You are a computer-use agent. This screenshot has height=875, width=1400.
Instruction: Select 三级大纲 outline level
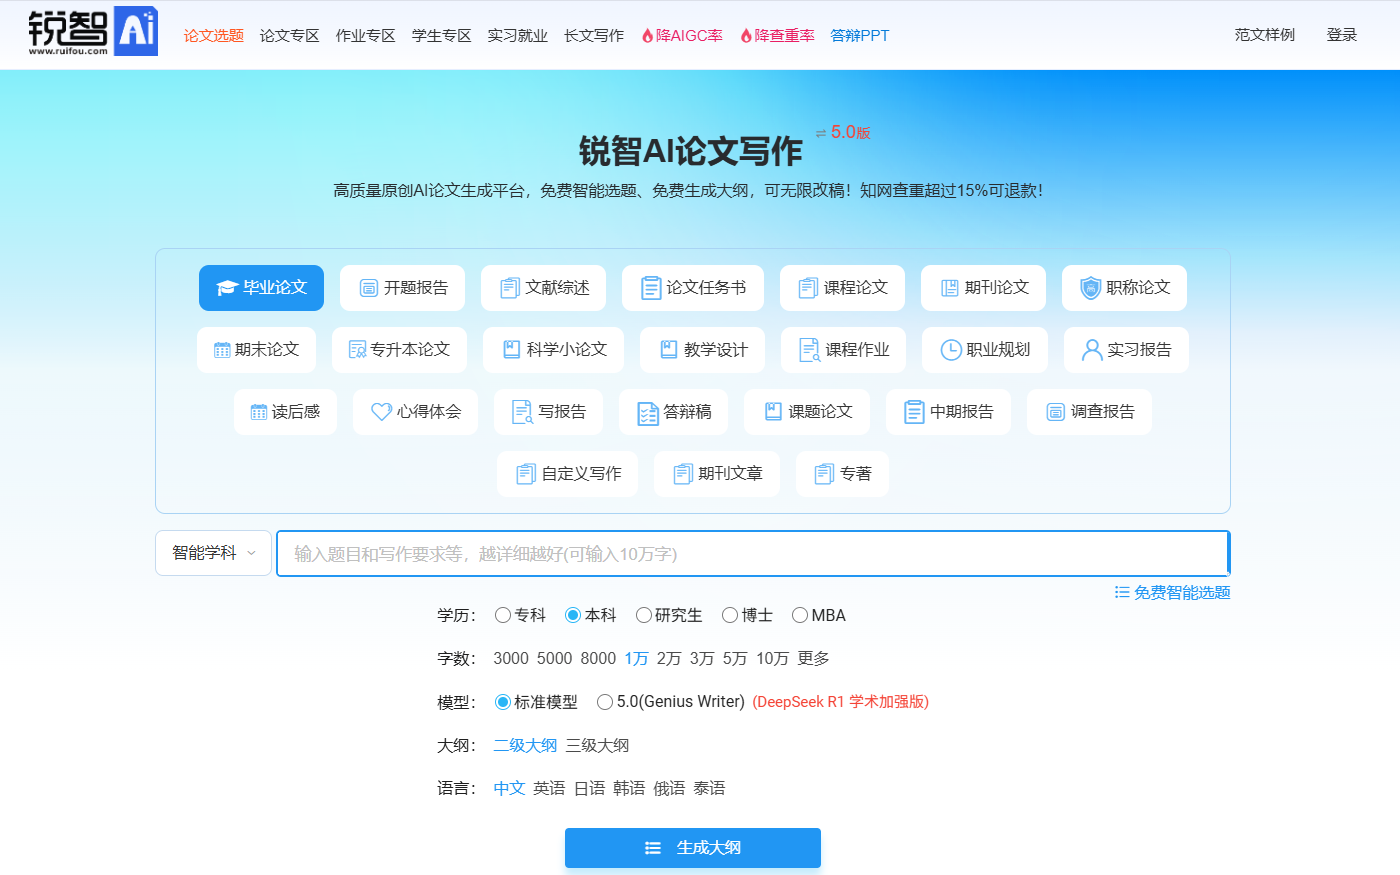click(597, 745)
